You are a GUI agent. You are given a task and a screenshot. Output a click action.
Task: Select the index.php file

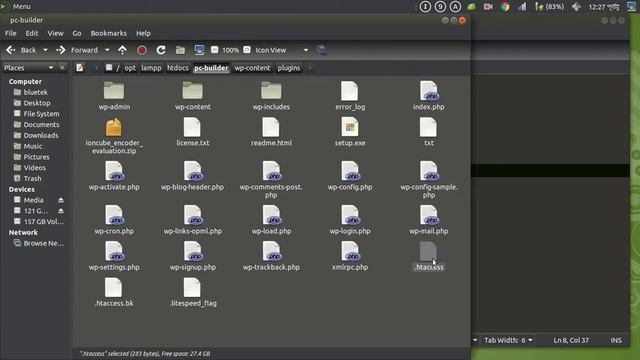tap(429, 96)
